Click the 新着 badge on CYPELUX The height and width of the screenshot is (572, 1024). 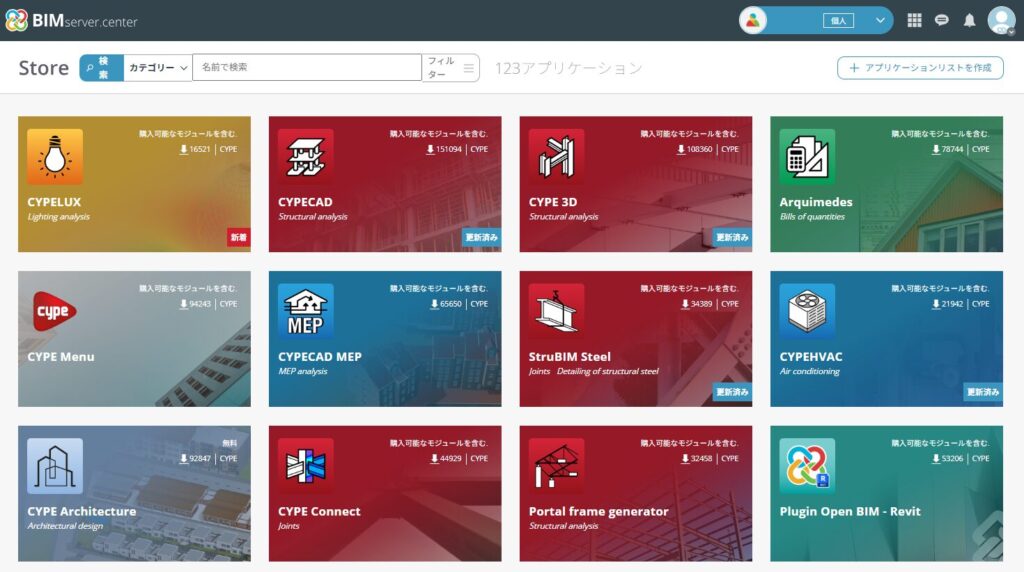239,237
